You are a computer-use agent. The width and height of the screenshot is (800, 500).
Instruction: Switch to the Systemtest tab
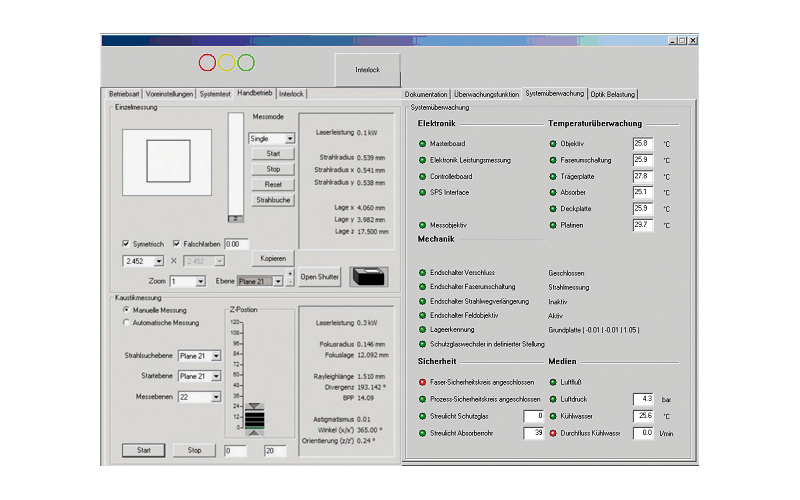click(215, 94)
